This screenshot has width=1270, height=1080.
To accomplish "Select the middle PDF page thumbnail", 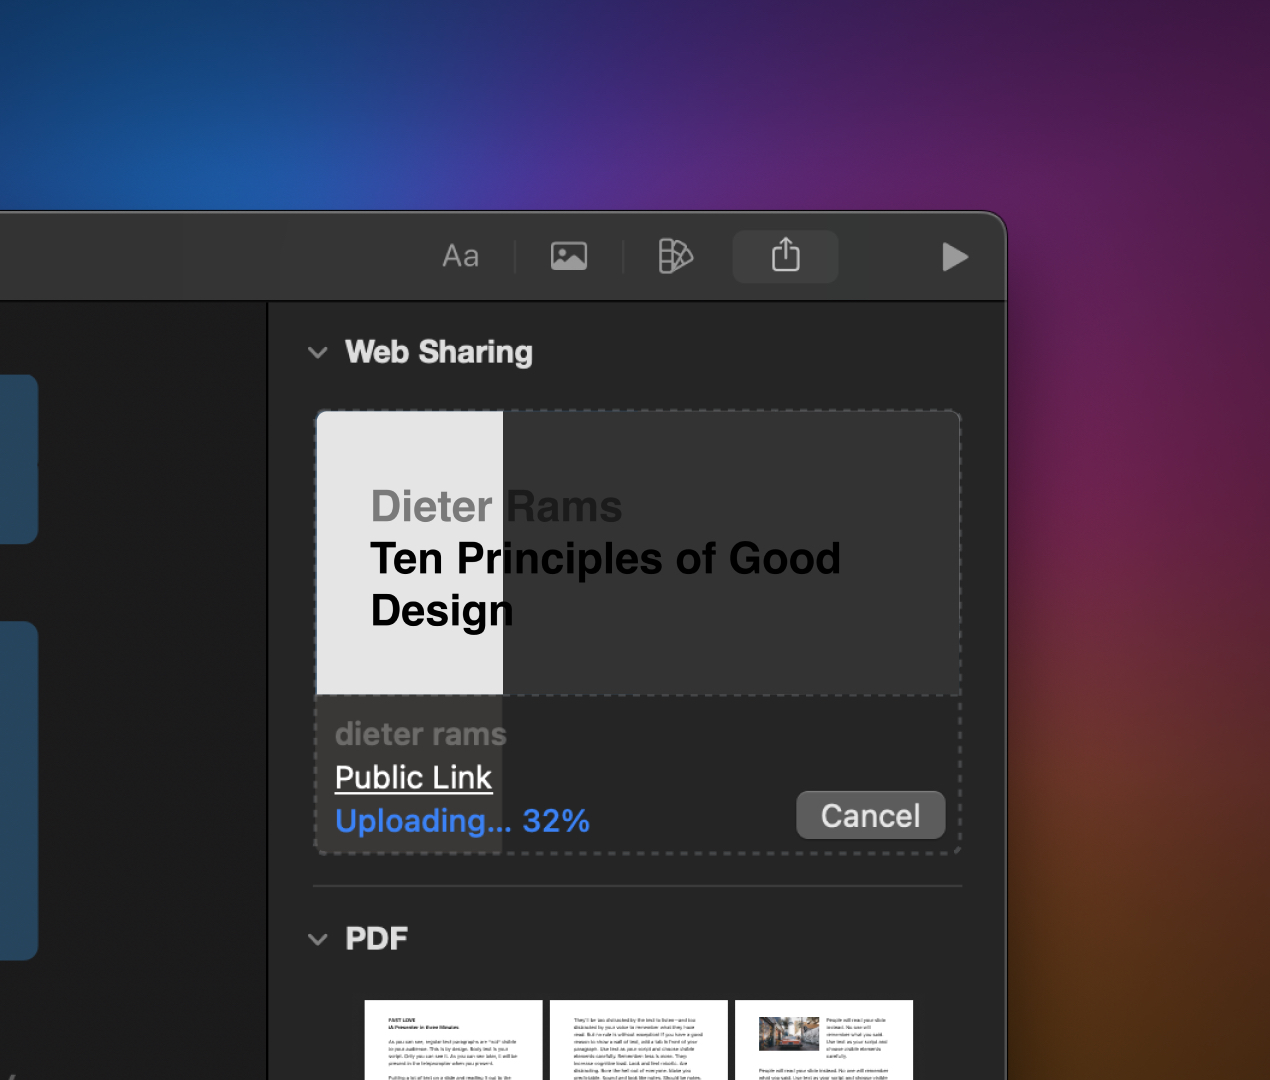I will [x=638, y=1039].
